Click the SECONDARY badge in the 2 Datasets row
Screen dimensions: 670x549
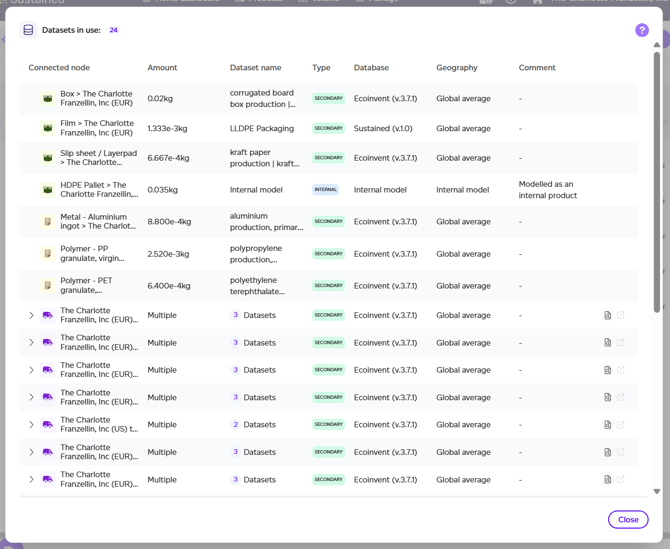pos(328,424)
